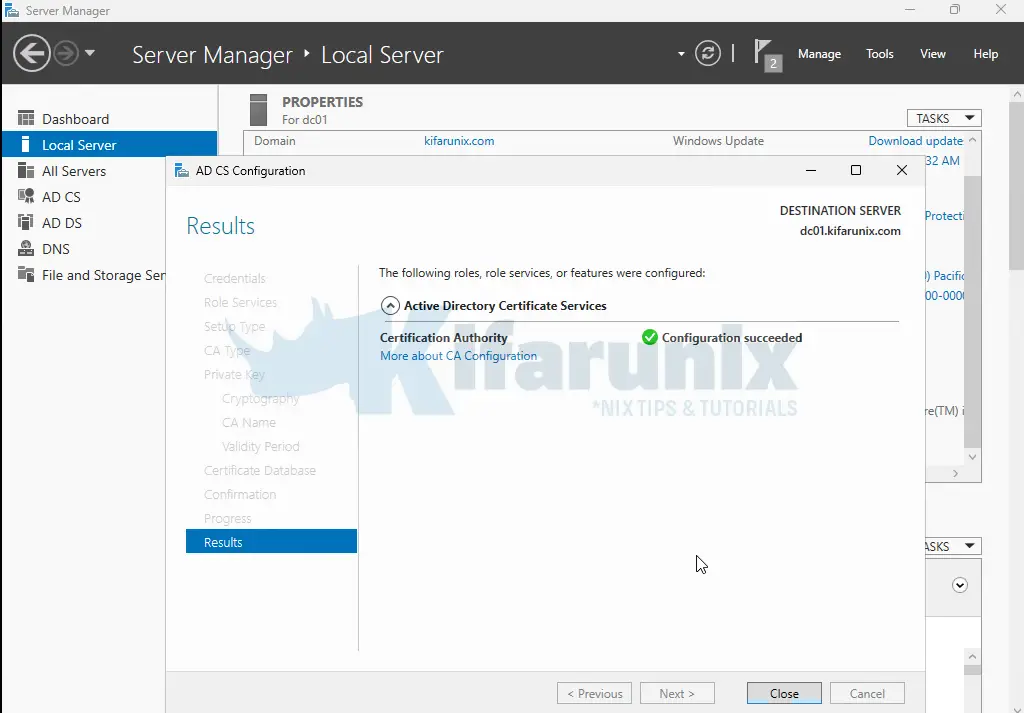The image size is (1024, 713).
Task: Click the PROPERTIES server tower icon
Action: pyautogui.click(x=259, y=110)
